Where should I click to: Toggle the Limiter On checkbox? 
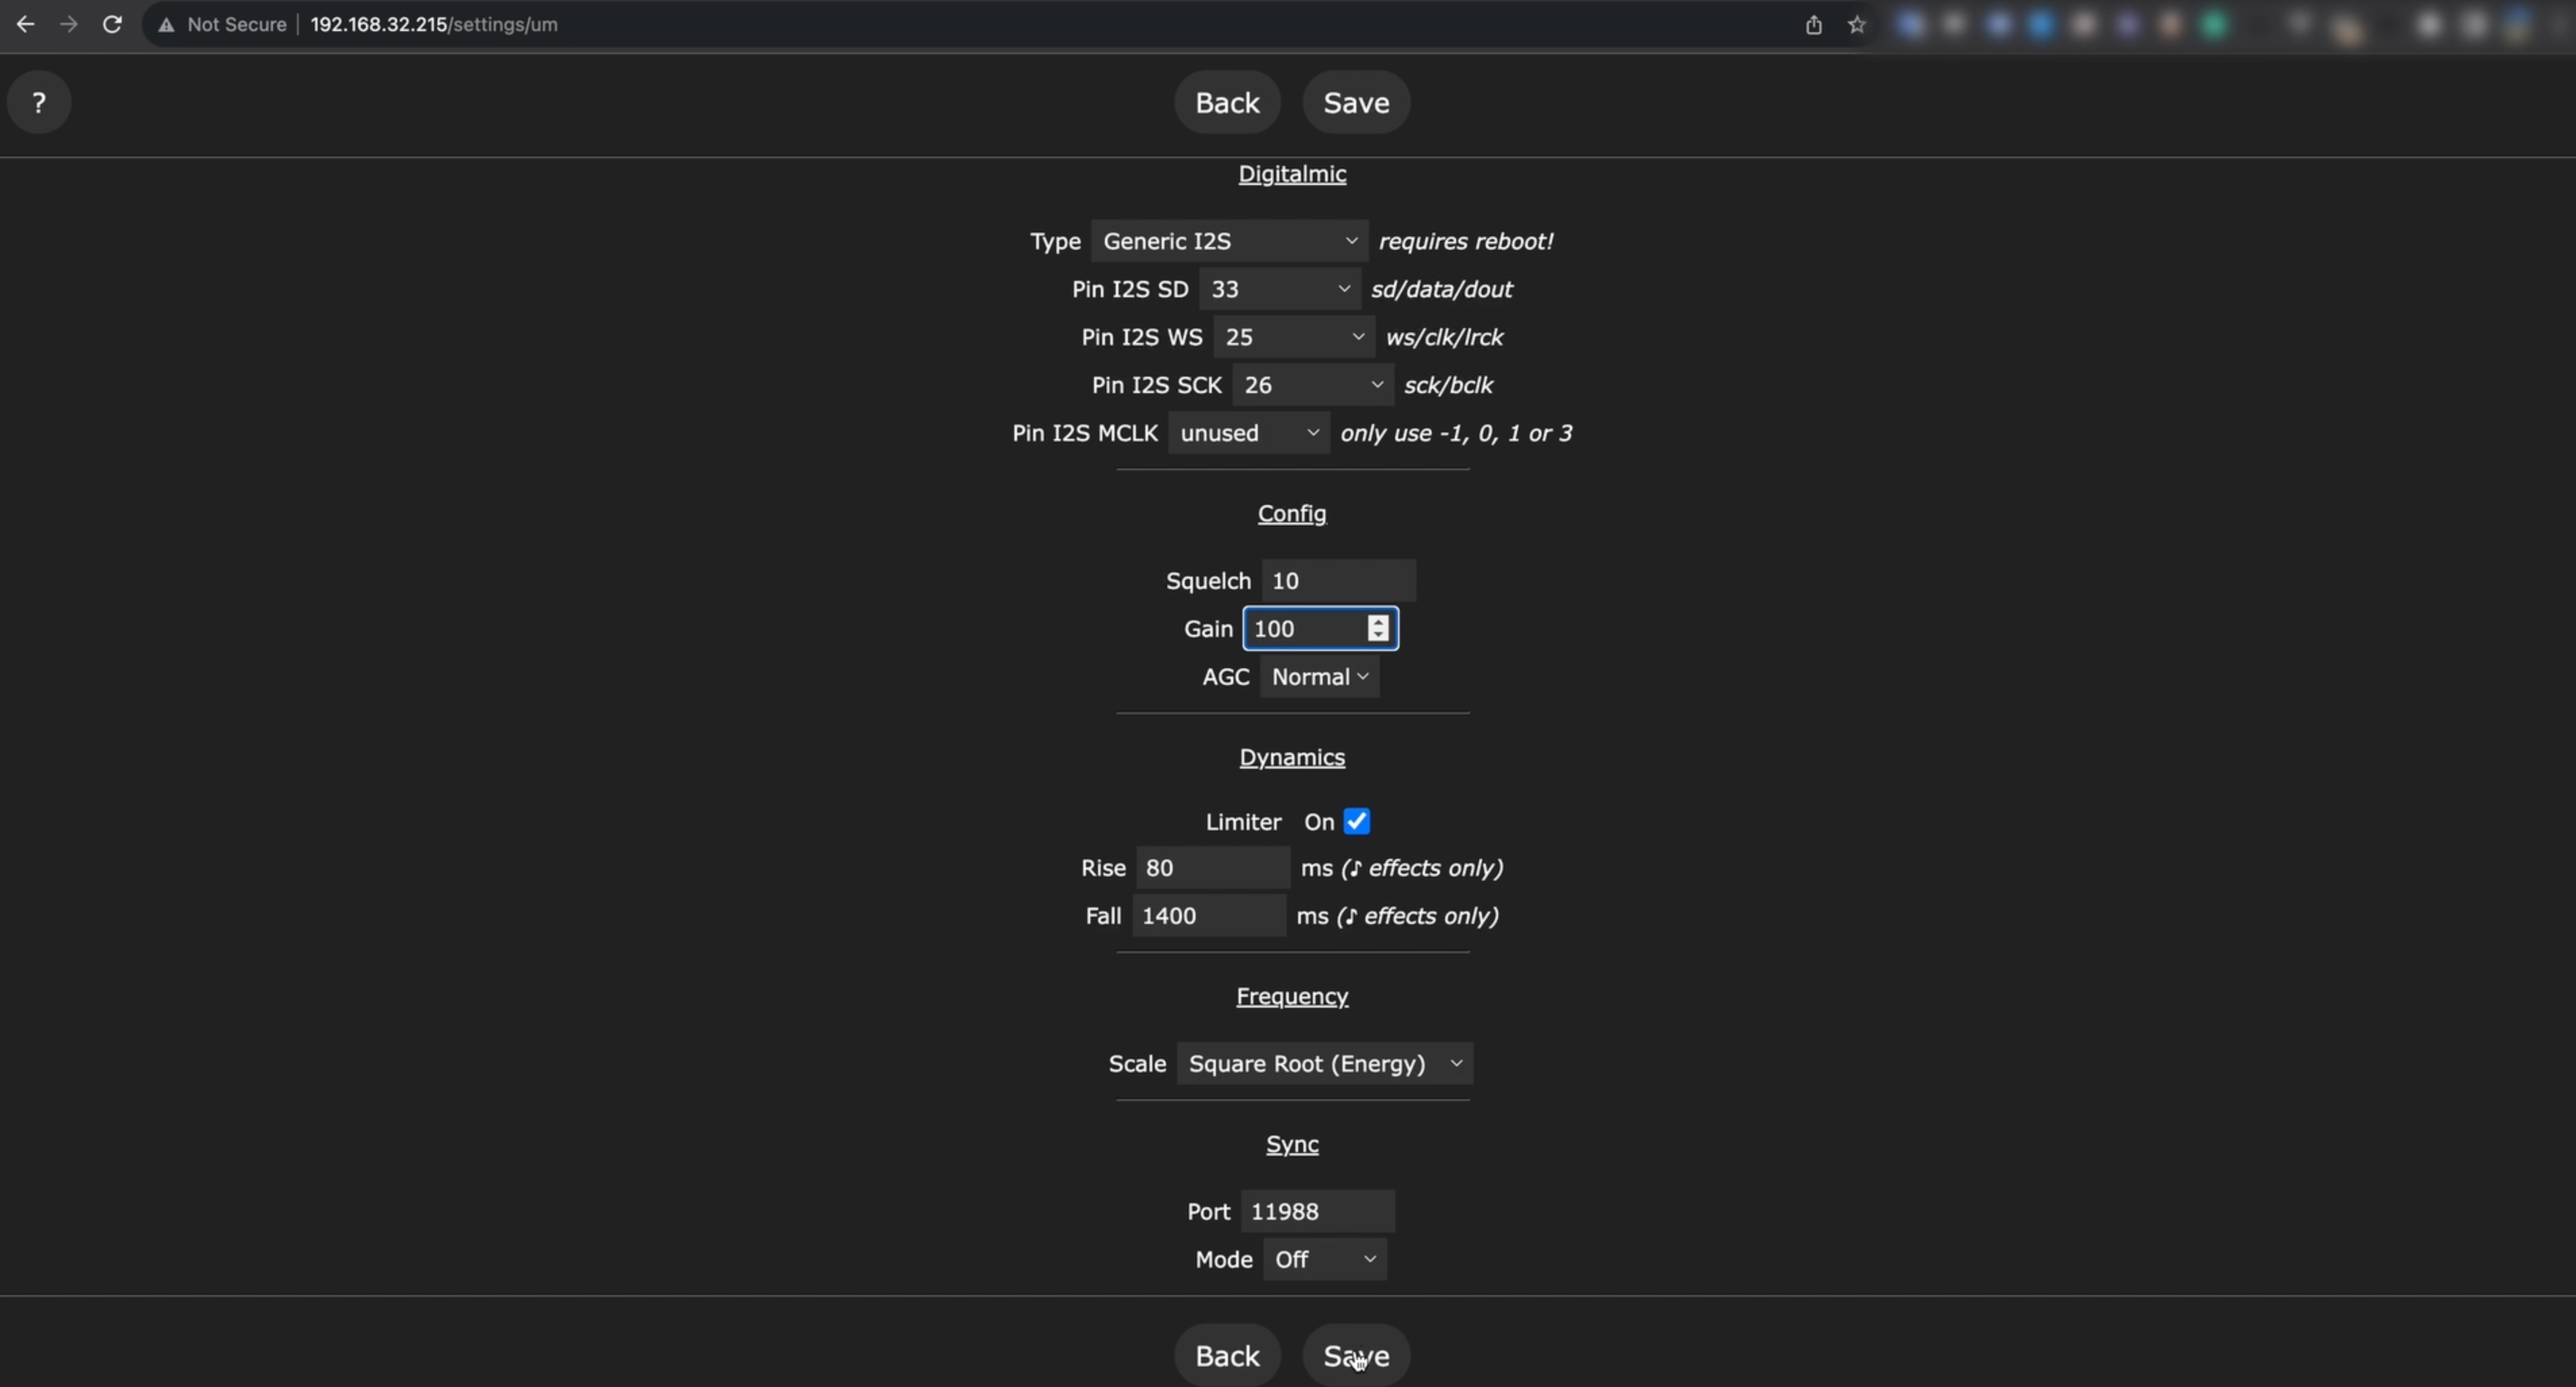[1356, 821]
